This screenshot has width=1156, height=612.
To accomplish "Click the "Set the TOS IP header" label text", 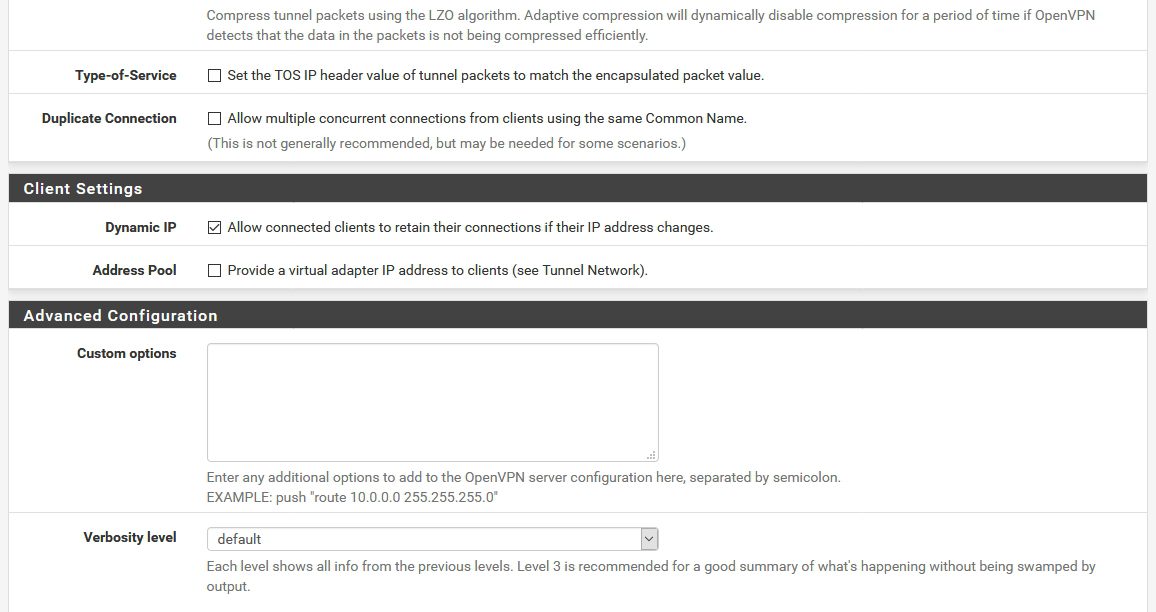I will (495, 75).
